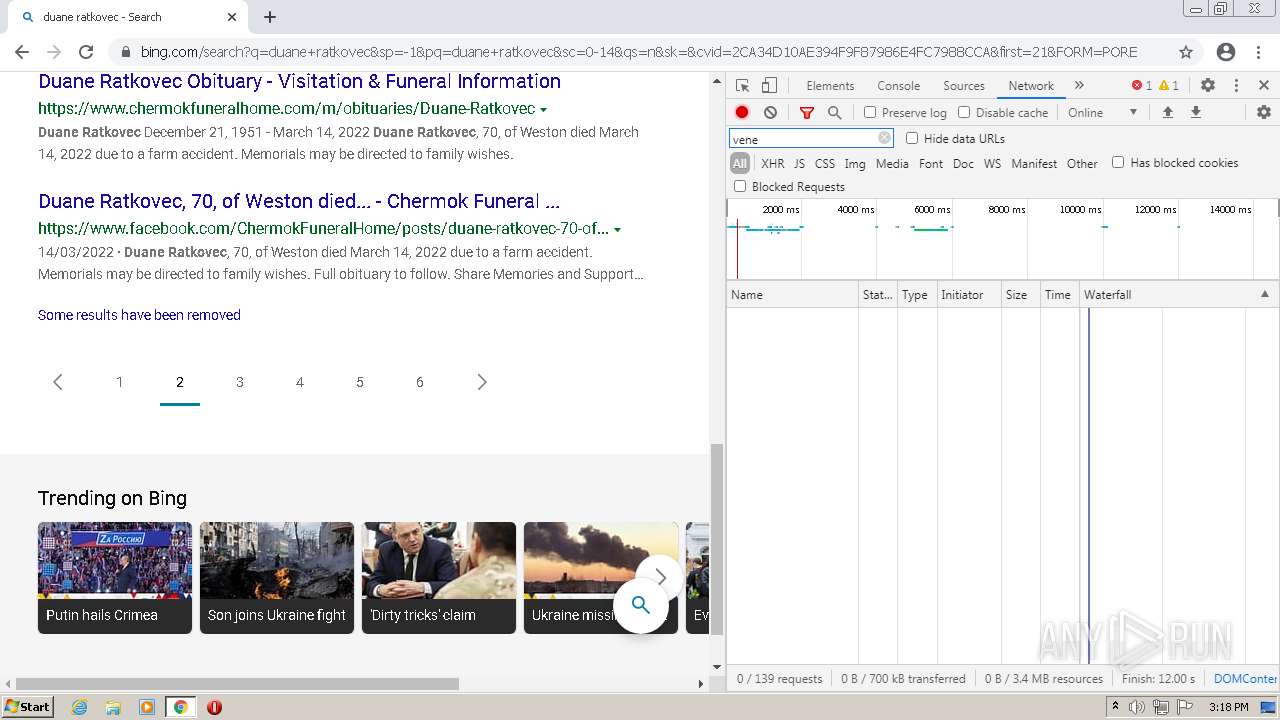Toggle the network filter funnel icon
This screenshot has width=1280, height=720.
coord(807,113)
